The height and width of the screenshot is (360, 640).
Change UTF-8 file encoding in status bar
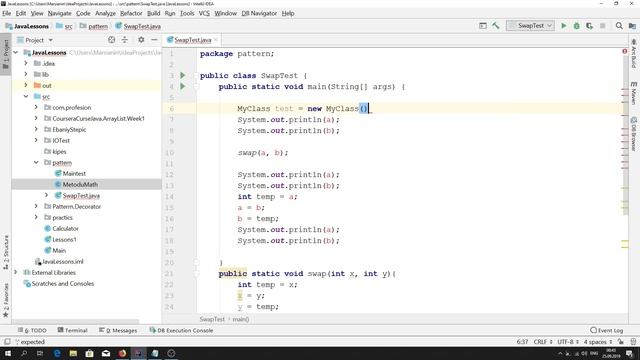click(568, 342)
